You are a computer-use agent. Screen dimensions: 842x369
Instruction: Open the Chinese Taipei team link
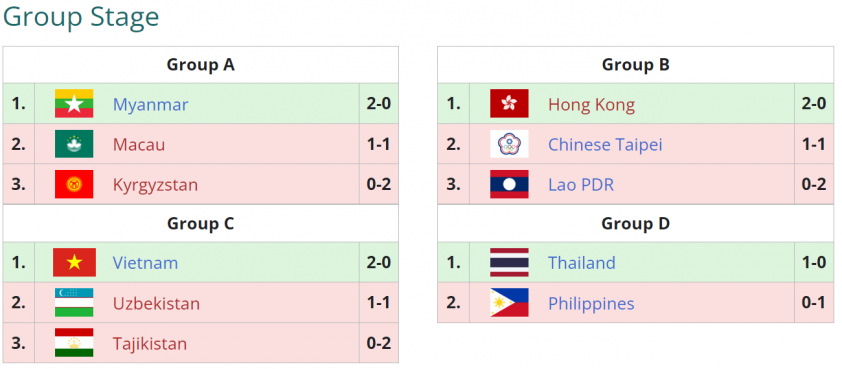pyautogui.click(x=605, y=145)
